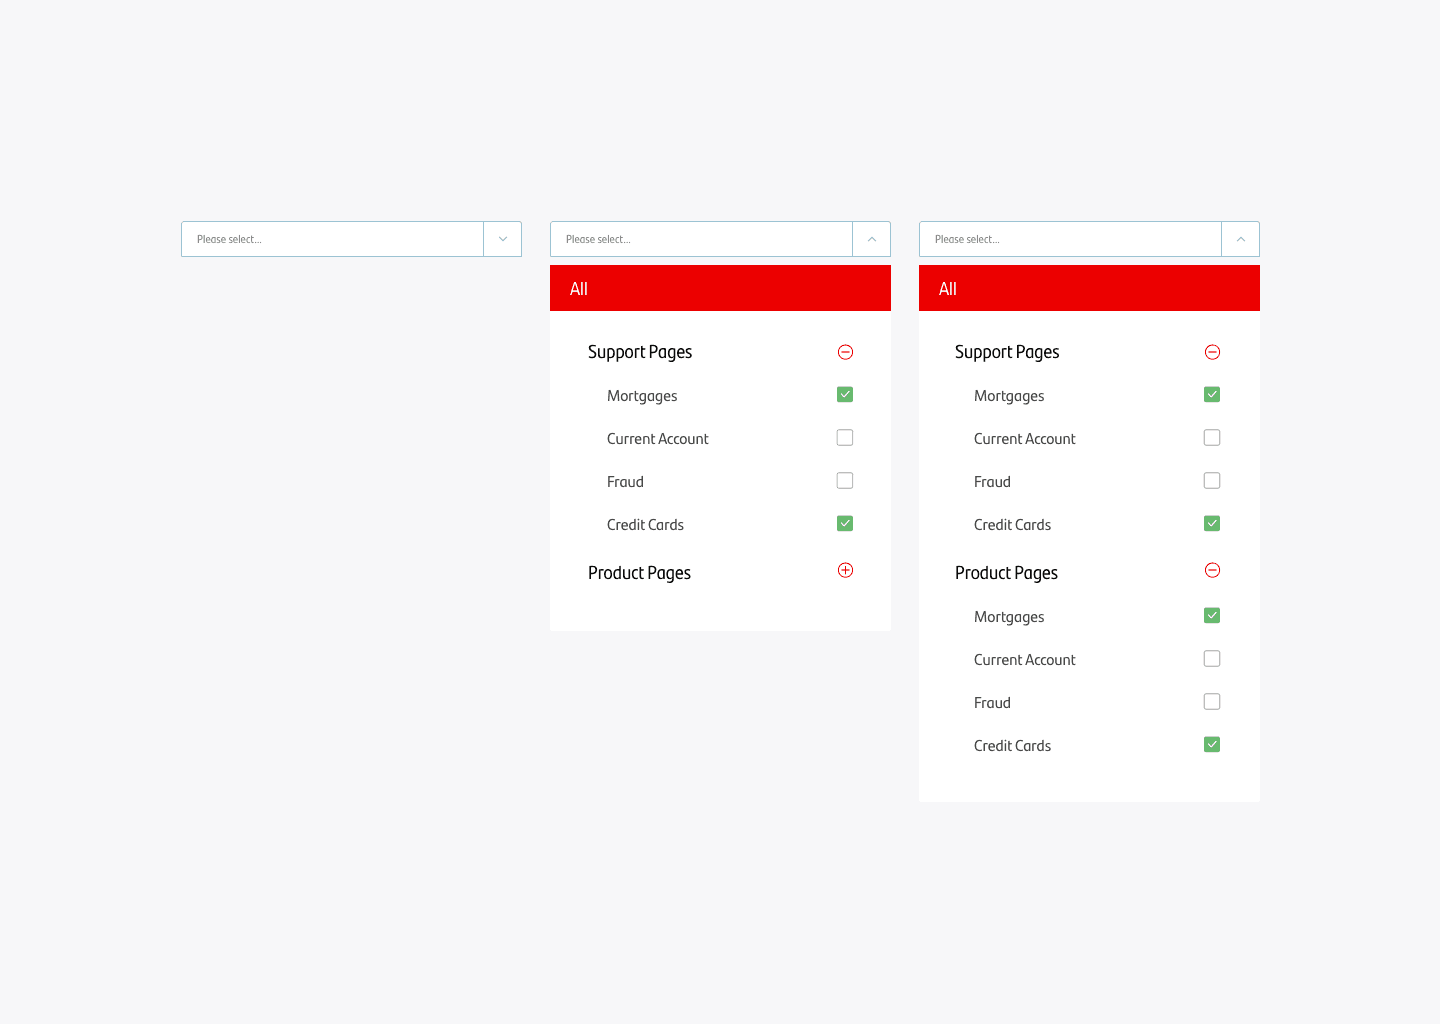The width and height of the screenshot is (1440, 1024).
Task: Collapse the middle dropdown via its up chevron
Action: (872, 239)
